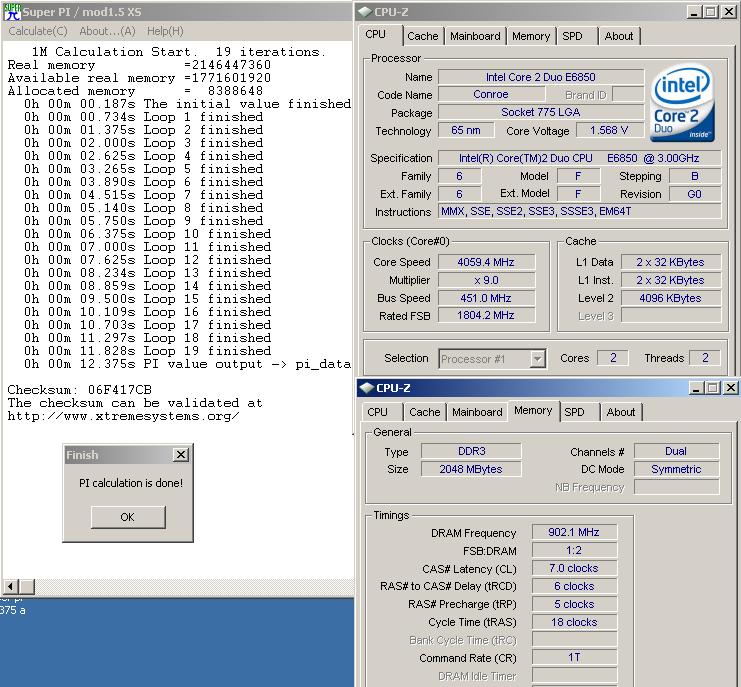Click the 'Dual' channels value

pos(676,451)
